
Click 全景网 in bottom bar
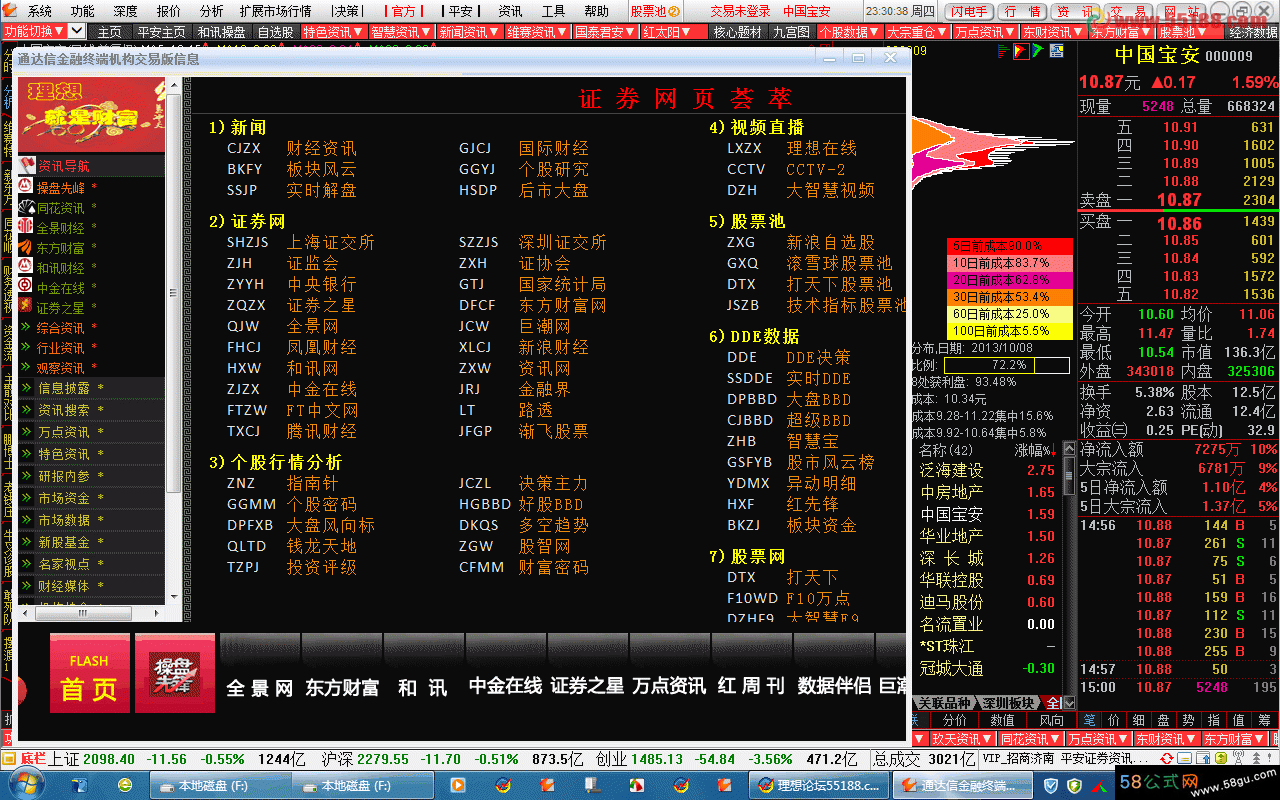tap(259, 688)
